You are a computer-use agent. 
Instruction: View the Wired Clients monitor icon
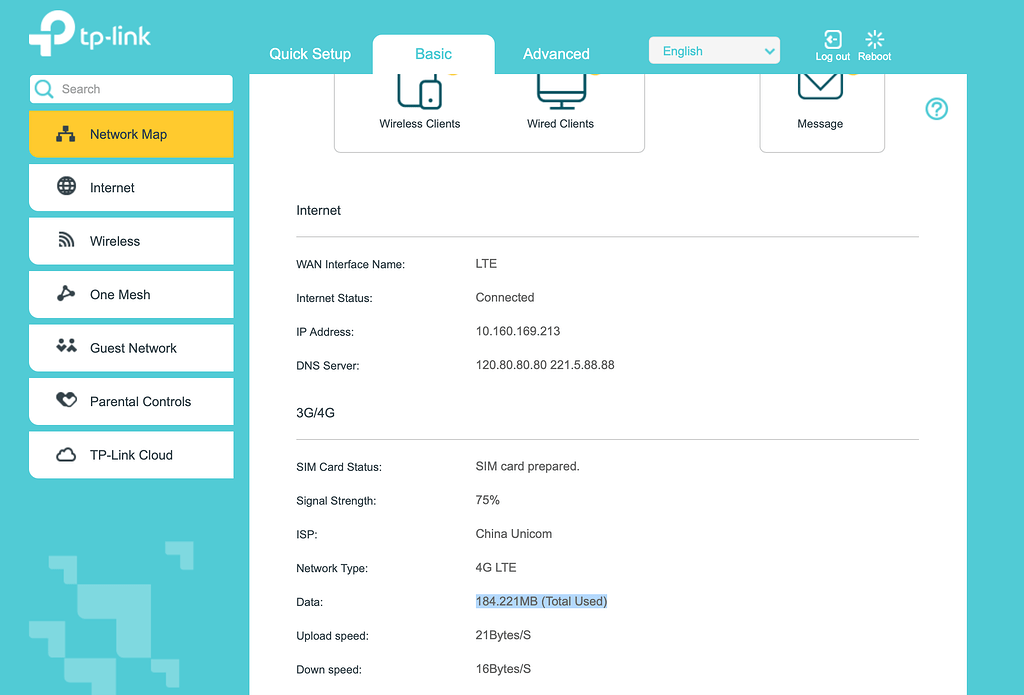(x=560, y=90)
